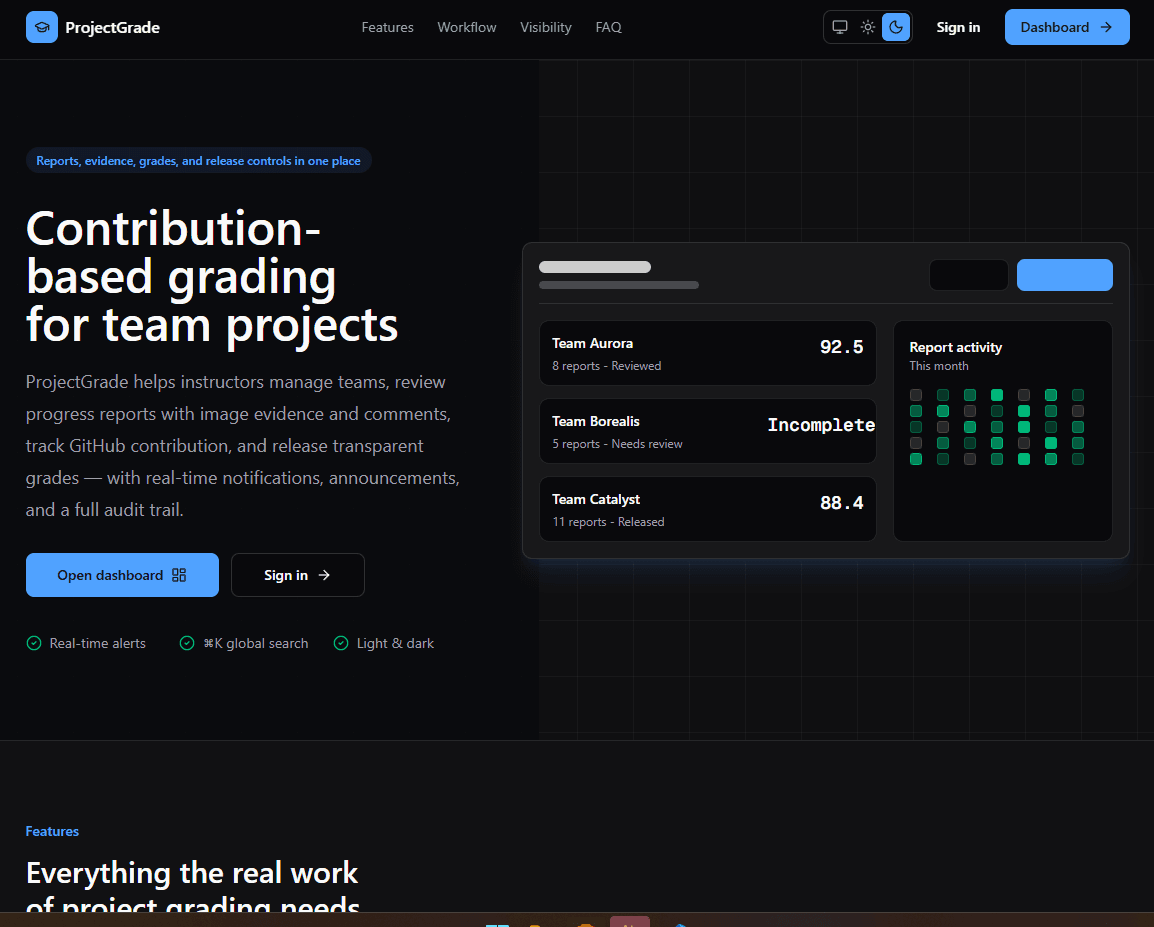The height and width of the screenshot is (927, 1154).
Task: Click the ProjectGrade graduation cap logo icon
Action: [42, 27]
